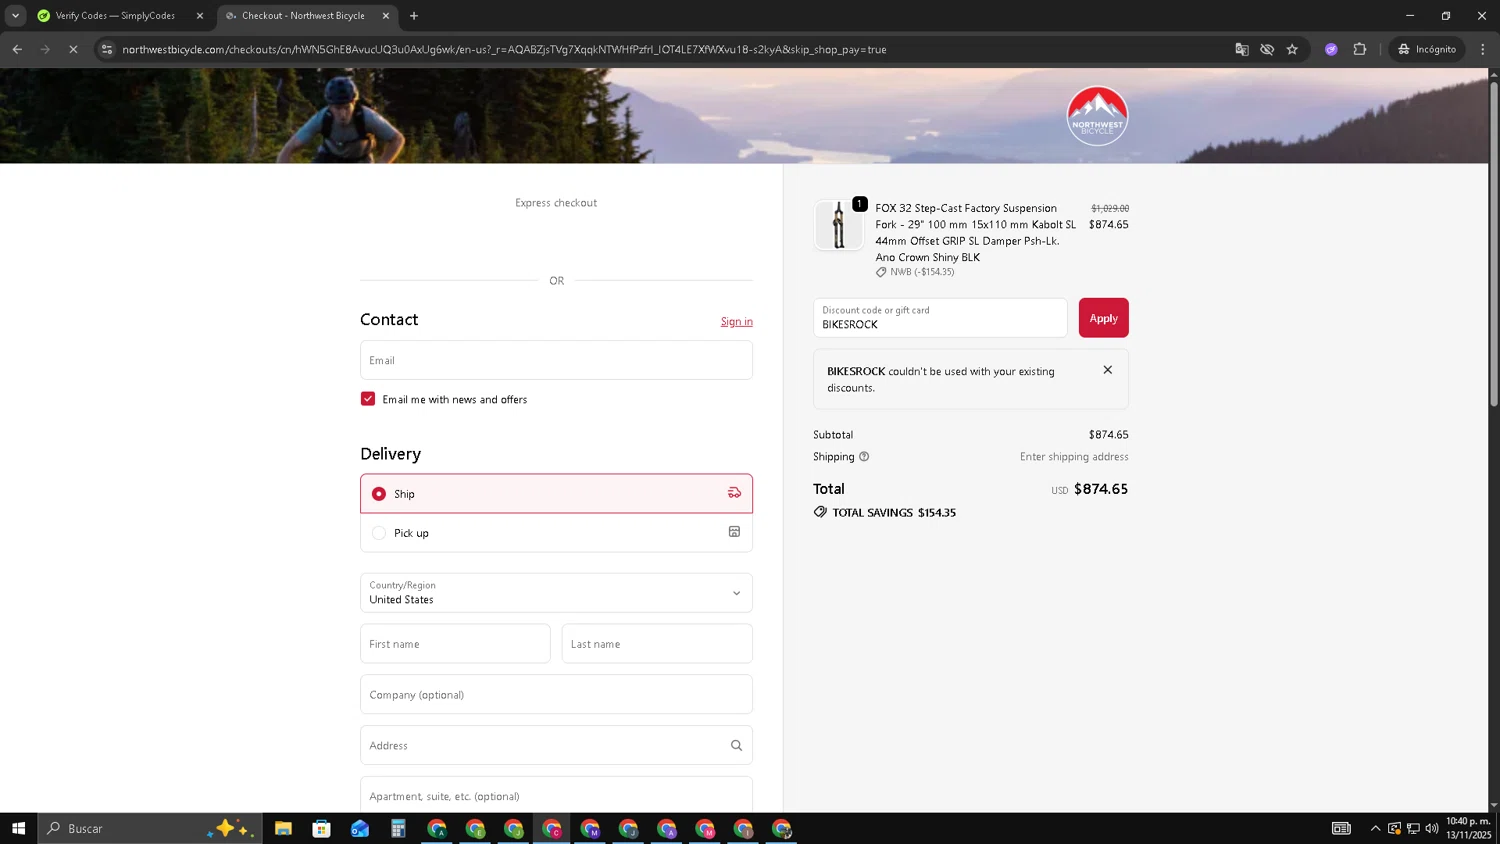Go back to the previous page
Image resolution: width=1500 pixels, height=844 pixels.
17,49
